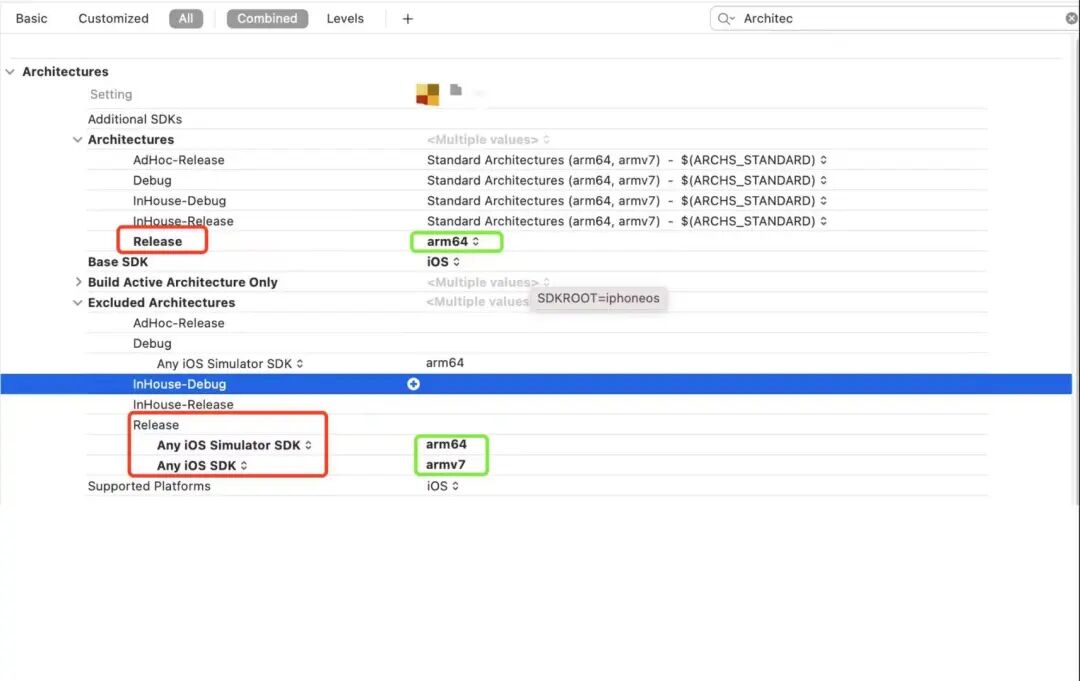The width and height of the screenshot is (1080, 681).
Task: Click the project icon in Setting header
Action: coord(428,94)
